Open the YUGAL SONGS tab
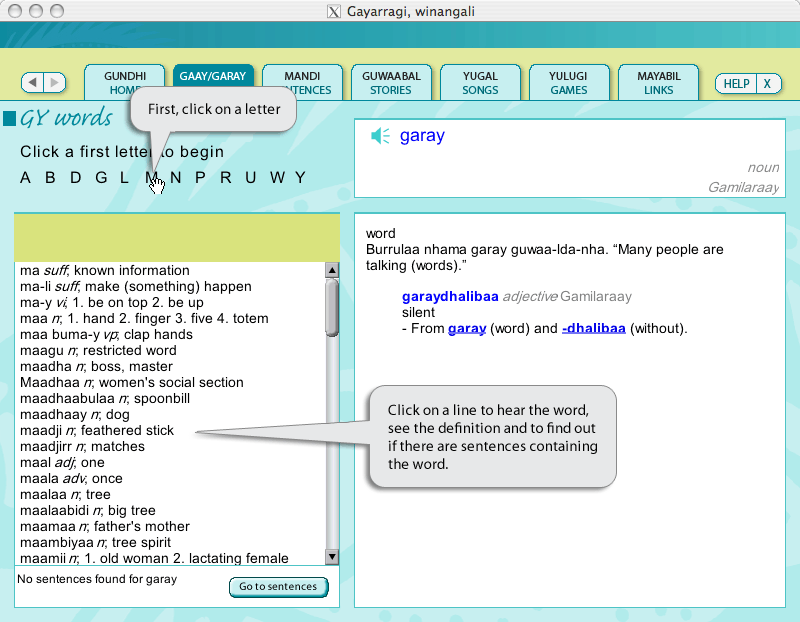 point(480,83)
